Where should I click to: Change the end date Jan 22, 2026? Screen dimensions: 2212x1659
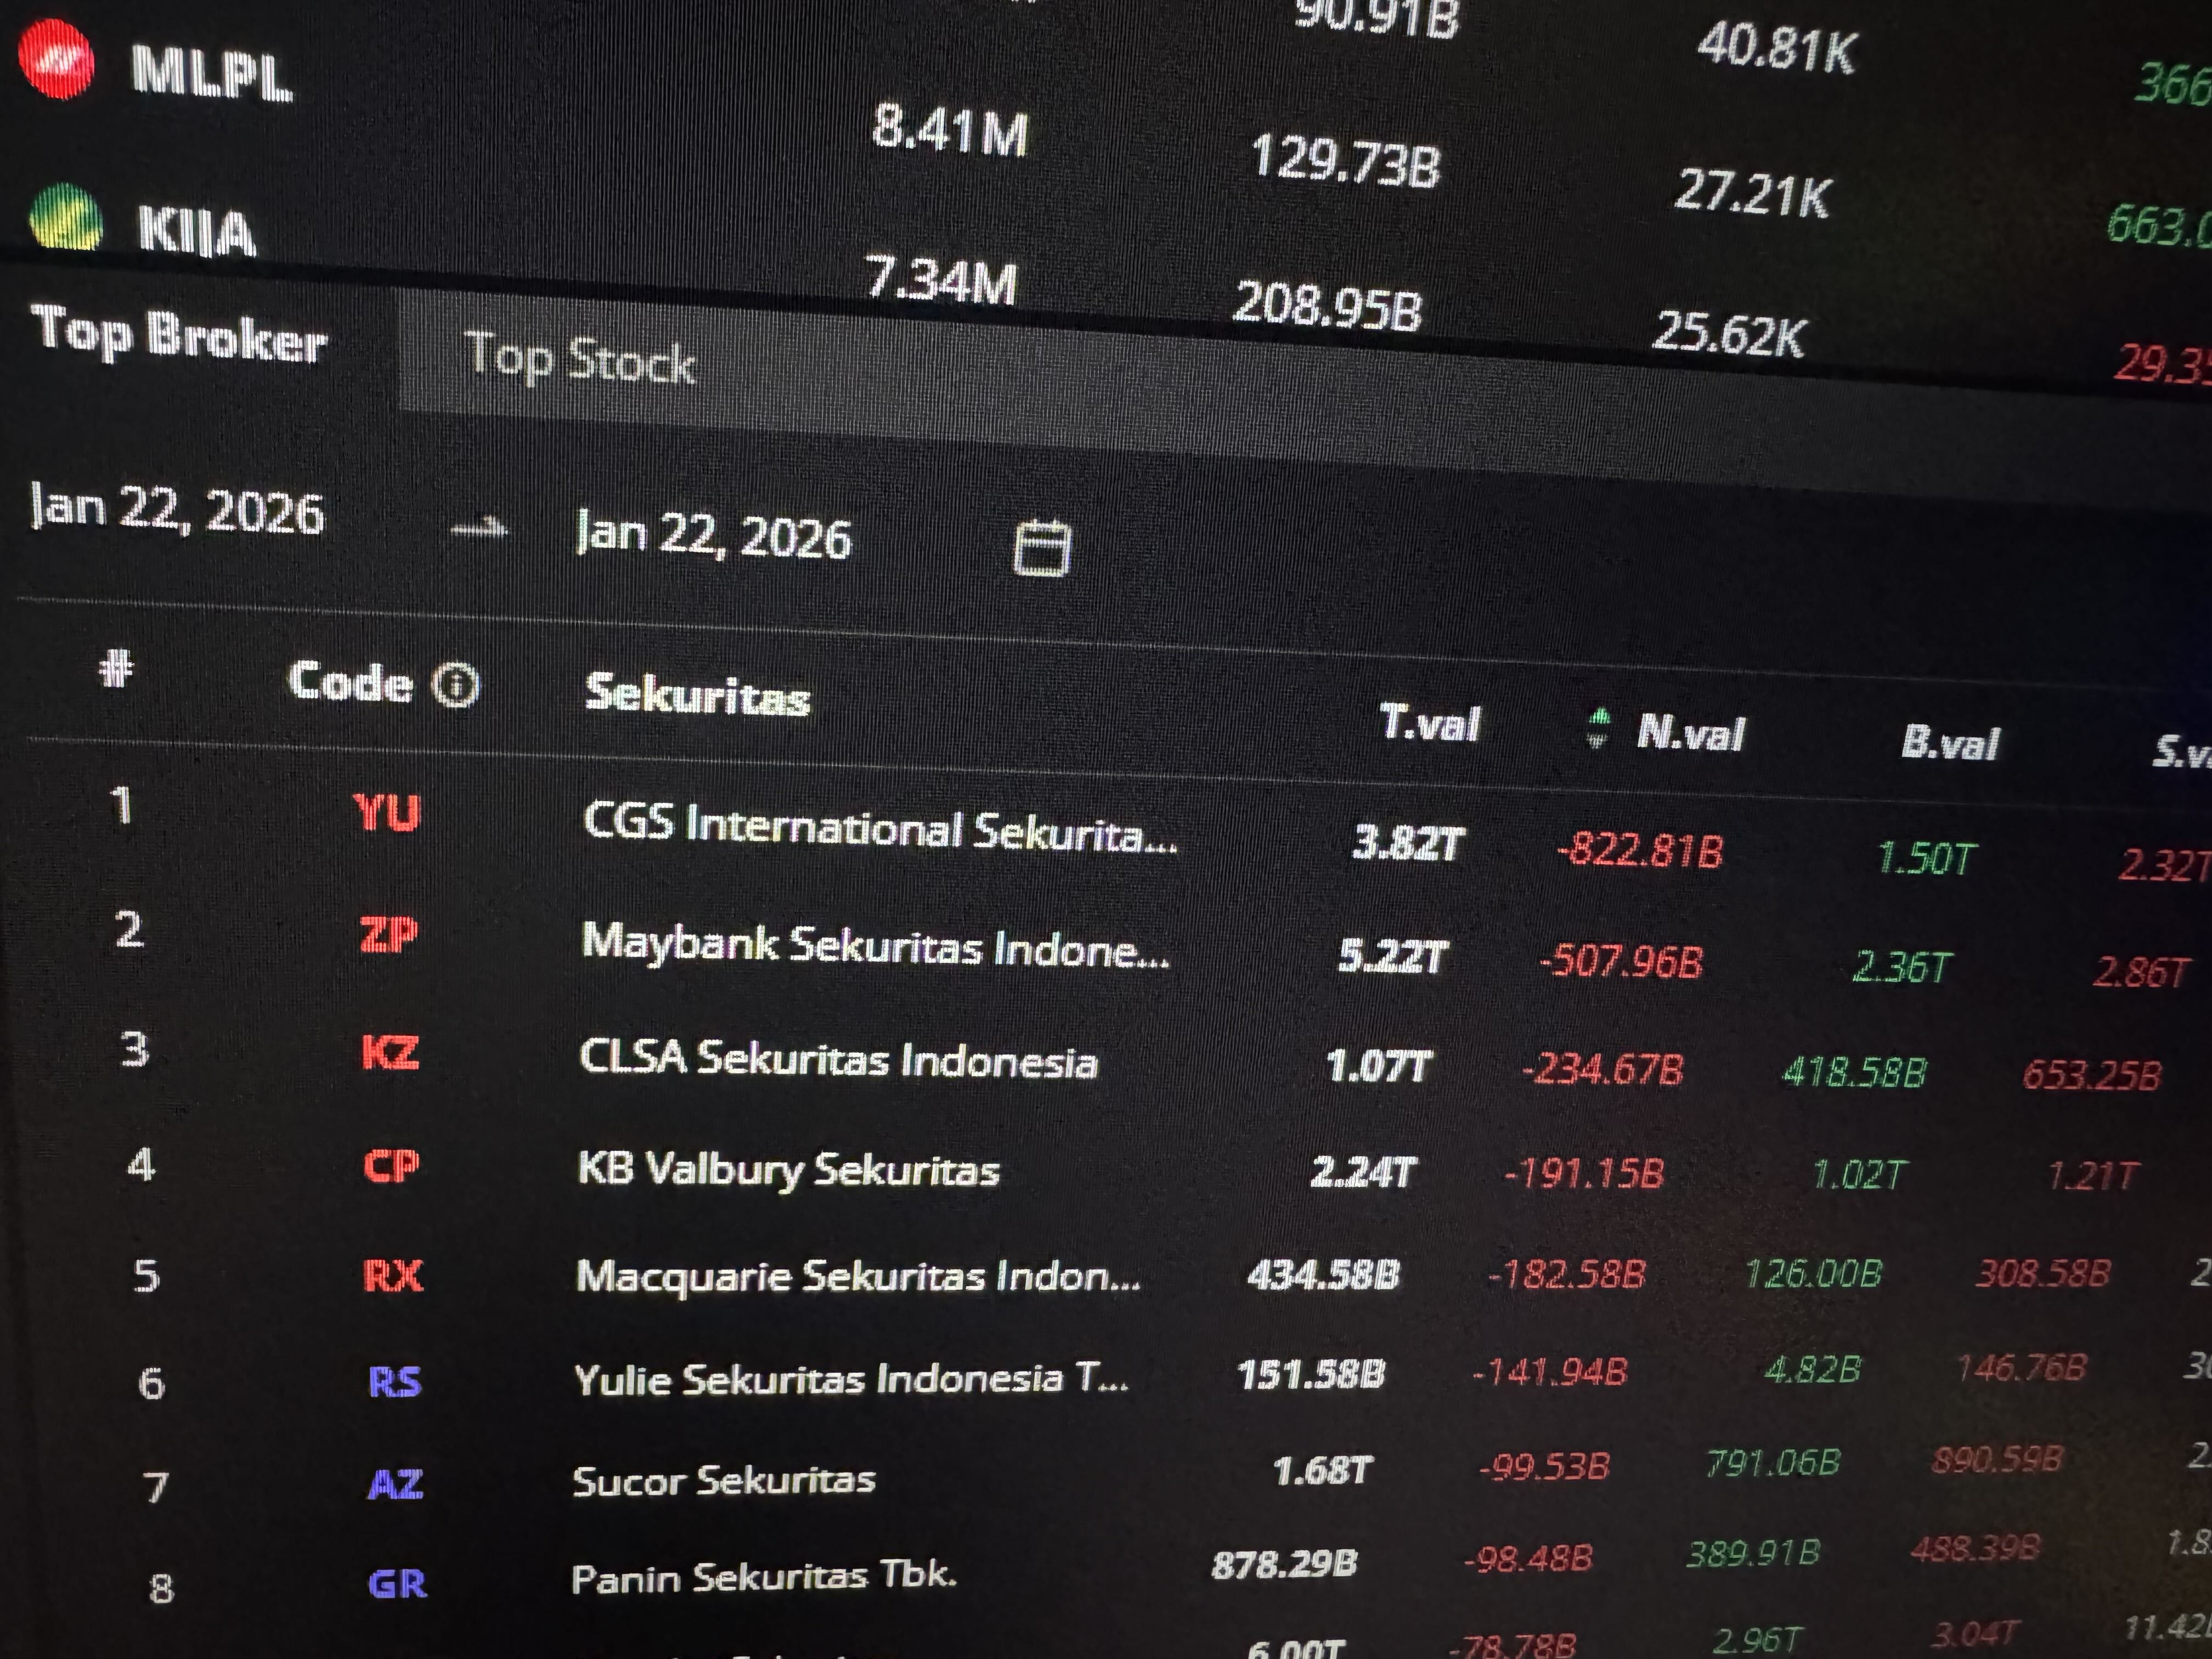click(x=714, y=535)
